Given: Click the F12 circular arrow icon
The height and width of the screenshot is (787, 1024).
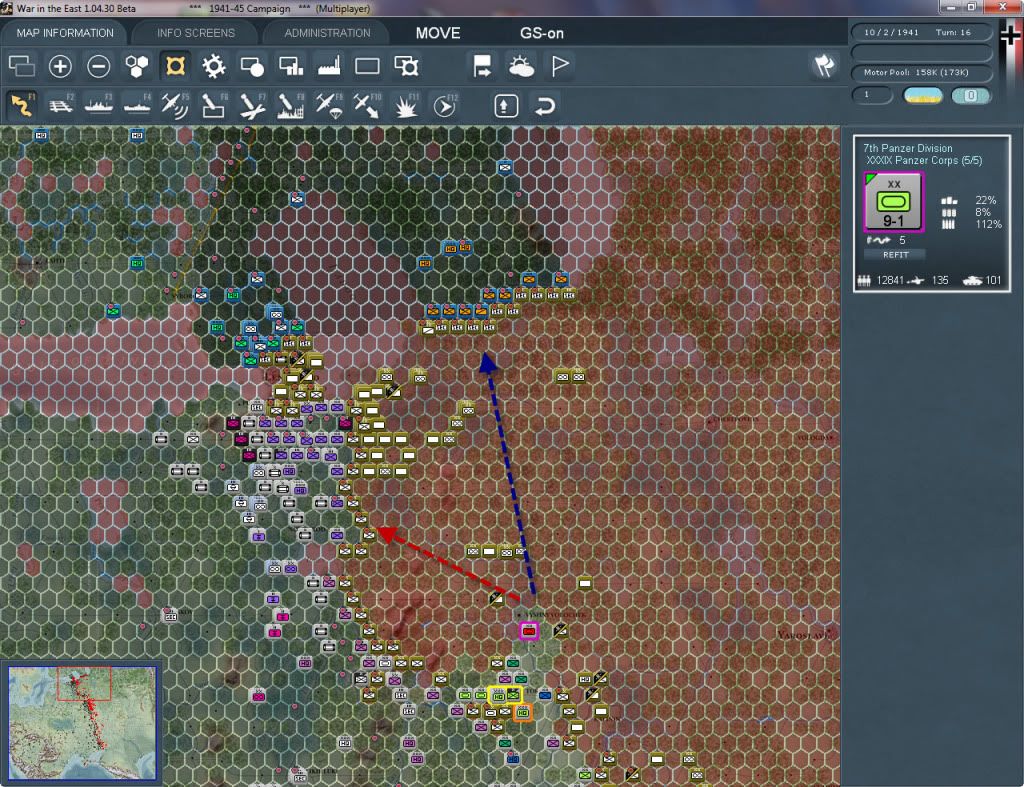Looking at the screenshot, I should tap(445, 106).
